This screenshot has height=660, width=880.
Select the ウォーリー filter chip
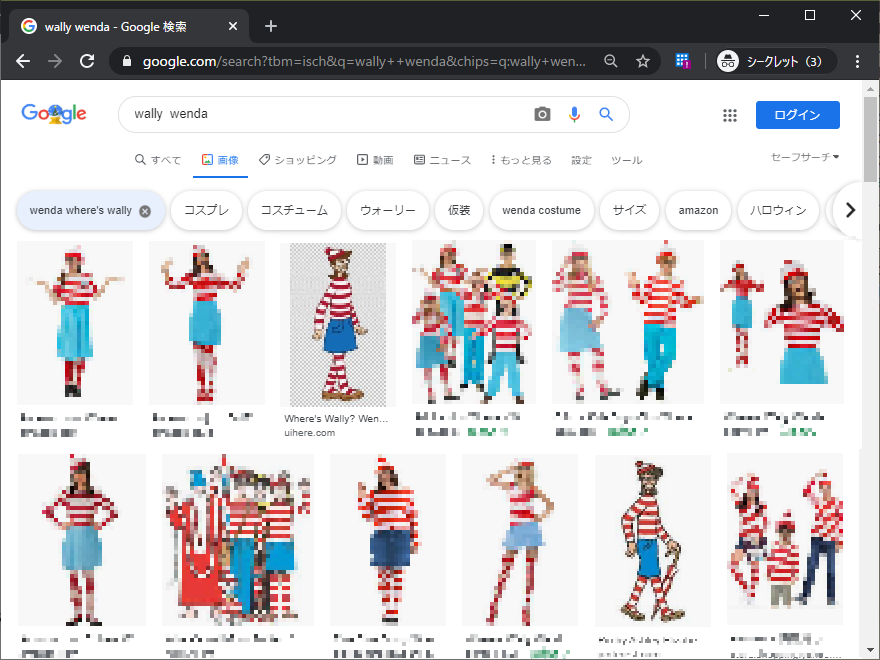[388, 210]
